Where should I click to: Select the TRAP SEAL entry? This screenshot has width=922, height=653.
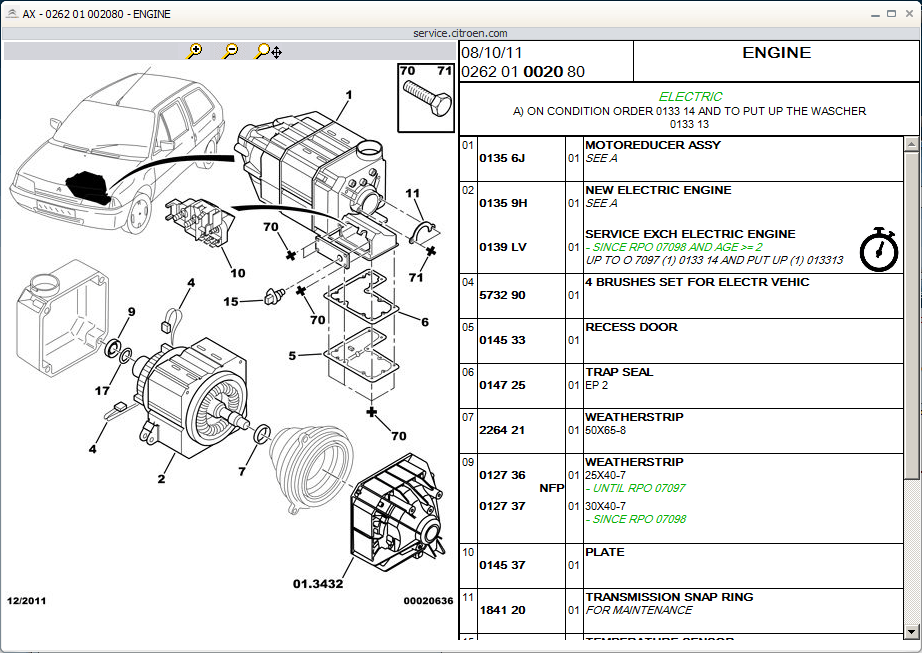(619, 372)
